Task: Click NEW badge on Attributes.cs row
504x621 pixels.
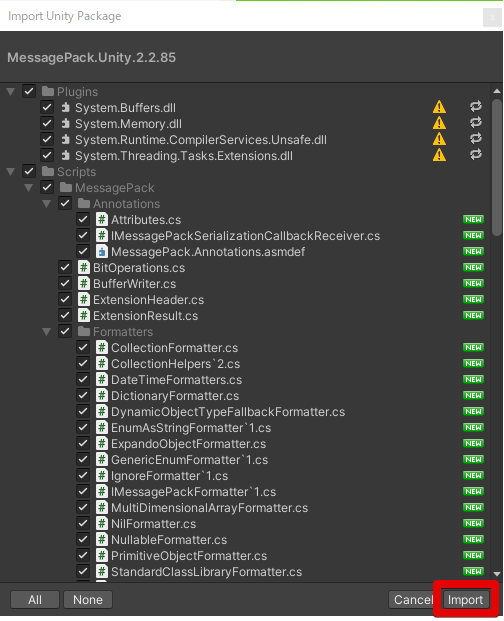Action: click(x=474, y=219)
